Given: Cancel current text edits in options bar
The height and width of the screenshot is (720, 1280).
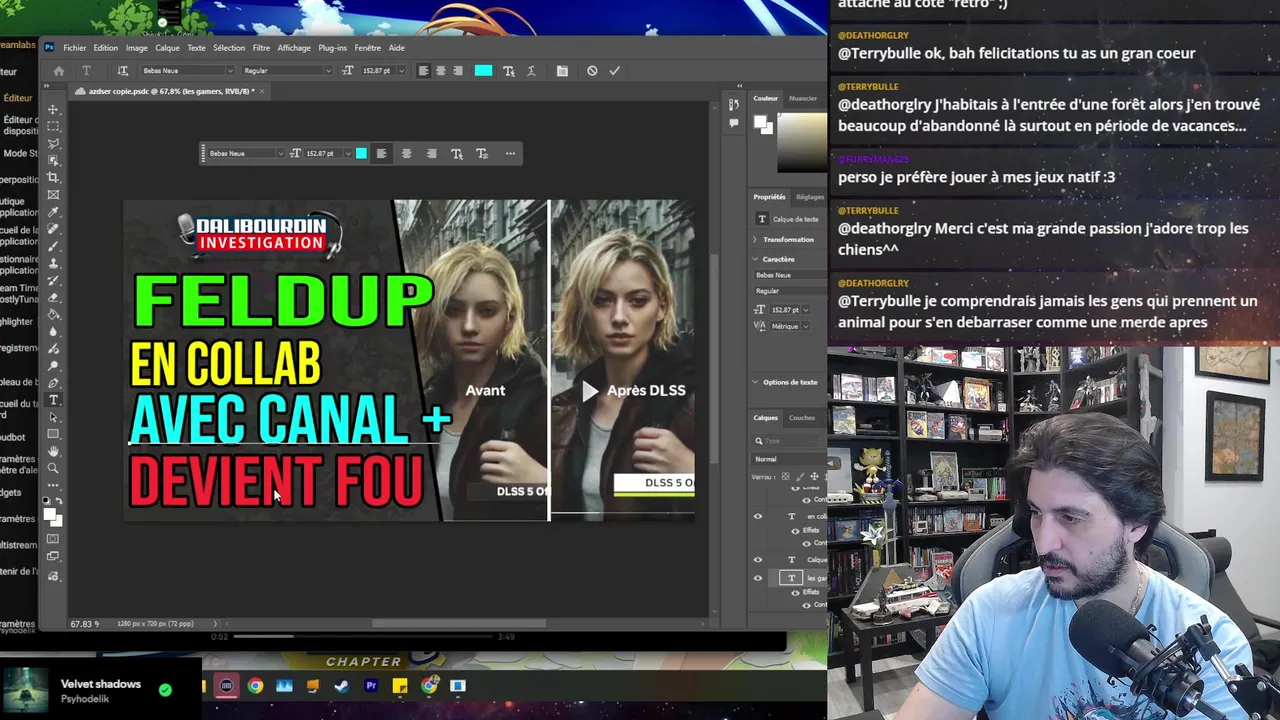Looking at the screenshot, I should point(592,71).
